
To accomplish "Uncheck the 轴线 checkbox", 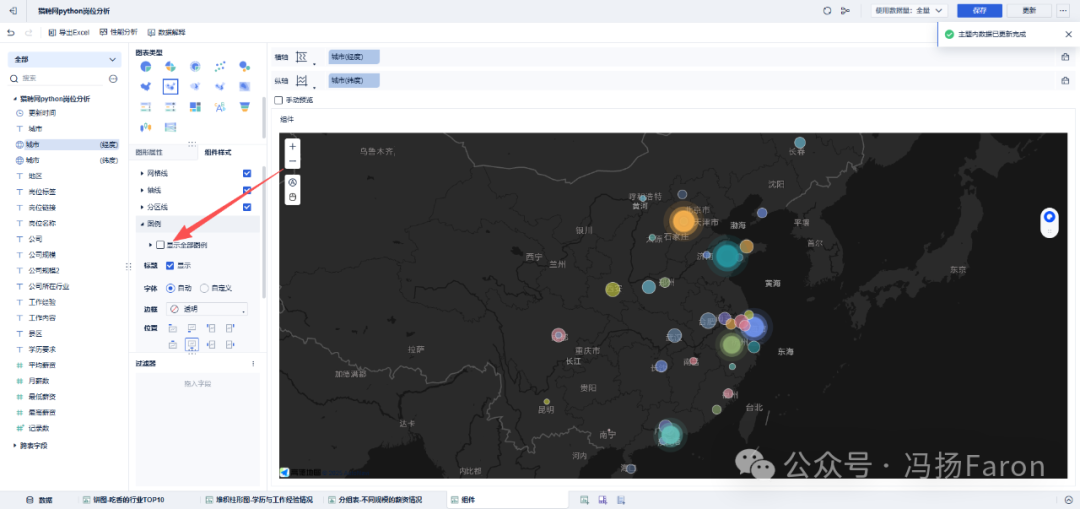I will (x=247, y=190).
